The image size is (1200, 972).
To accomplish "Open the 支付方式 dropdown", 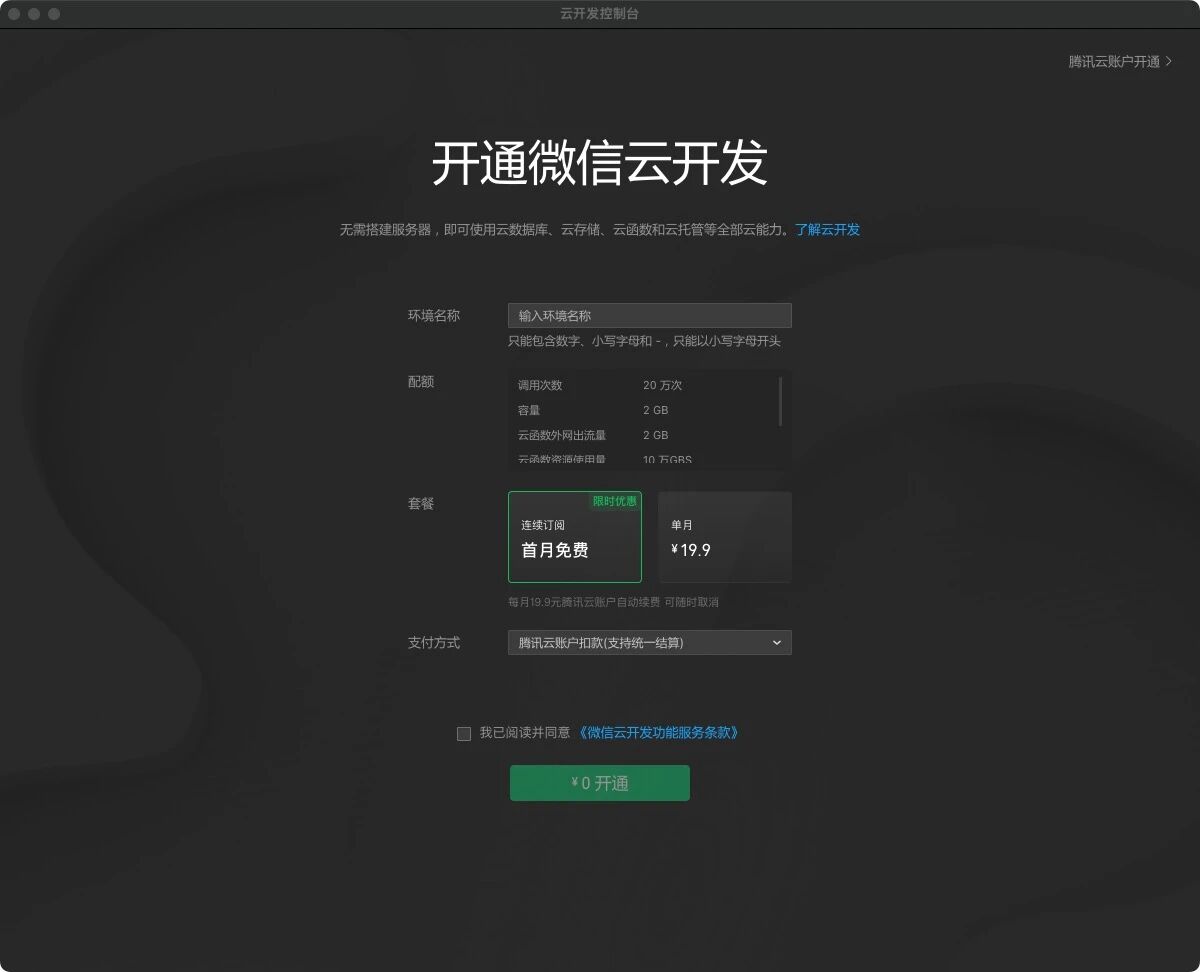I will point(650,643).
